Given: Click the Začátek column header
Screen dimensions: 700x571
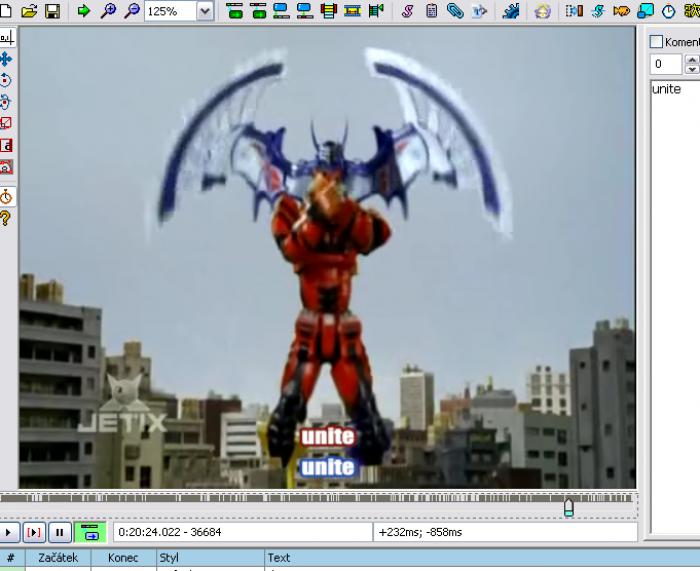Looking at the screenshot, I should click(x=58, y=558).
